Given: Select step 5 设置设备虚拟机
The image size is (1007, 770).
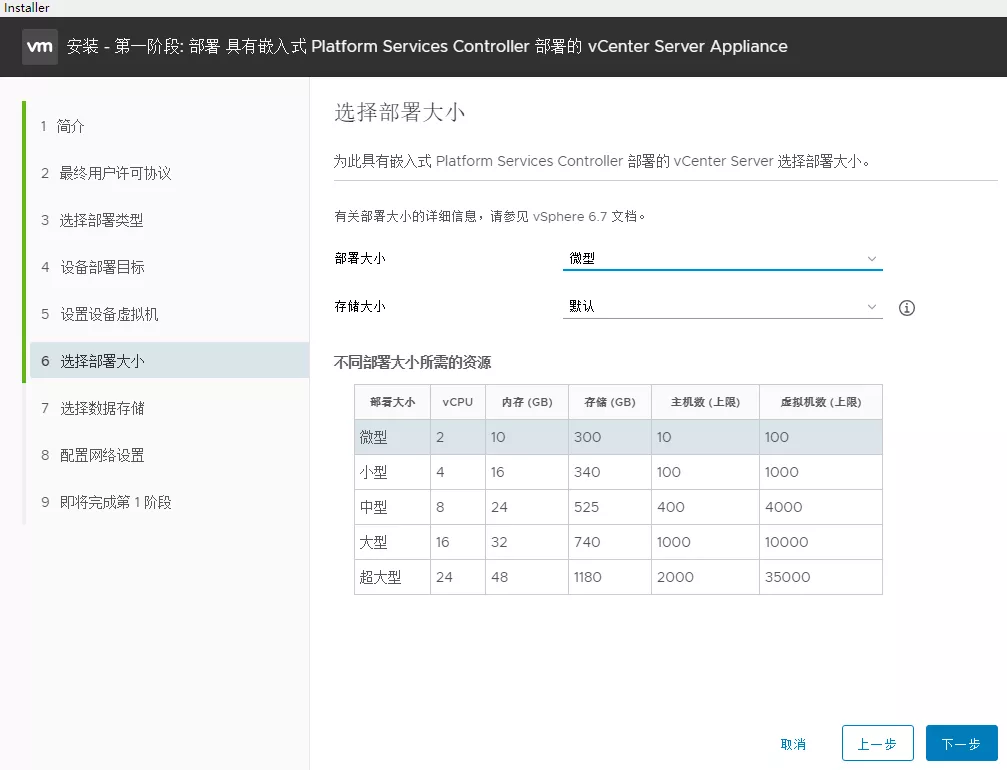Looking at the screenshot, I should (109, 314).
